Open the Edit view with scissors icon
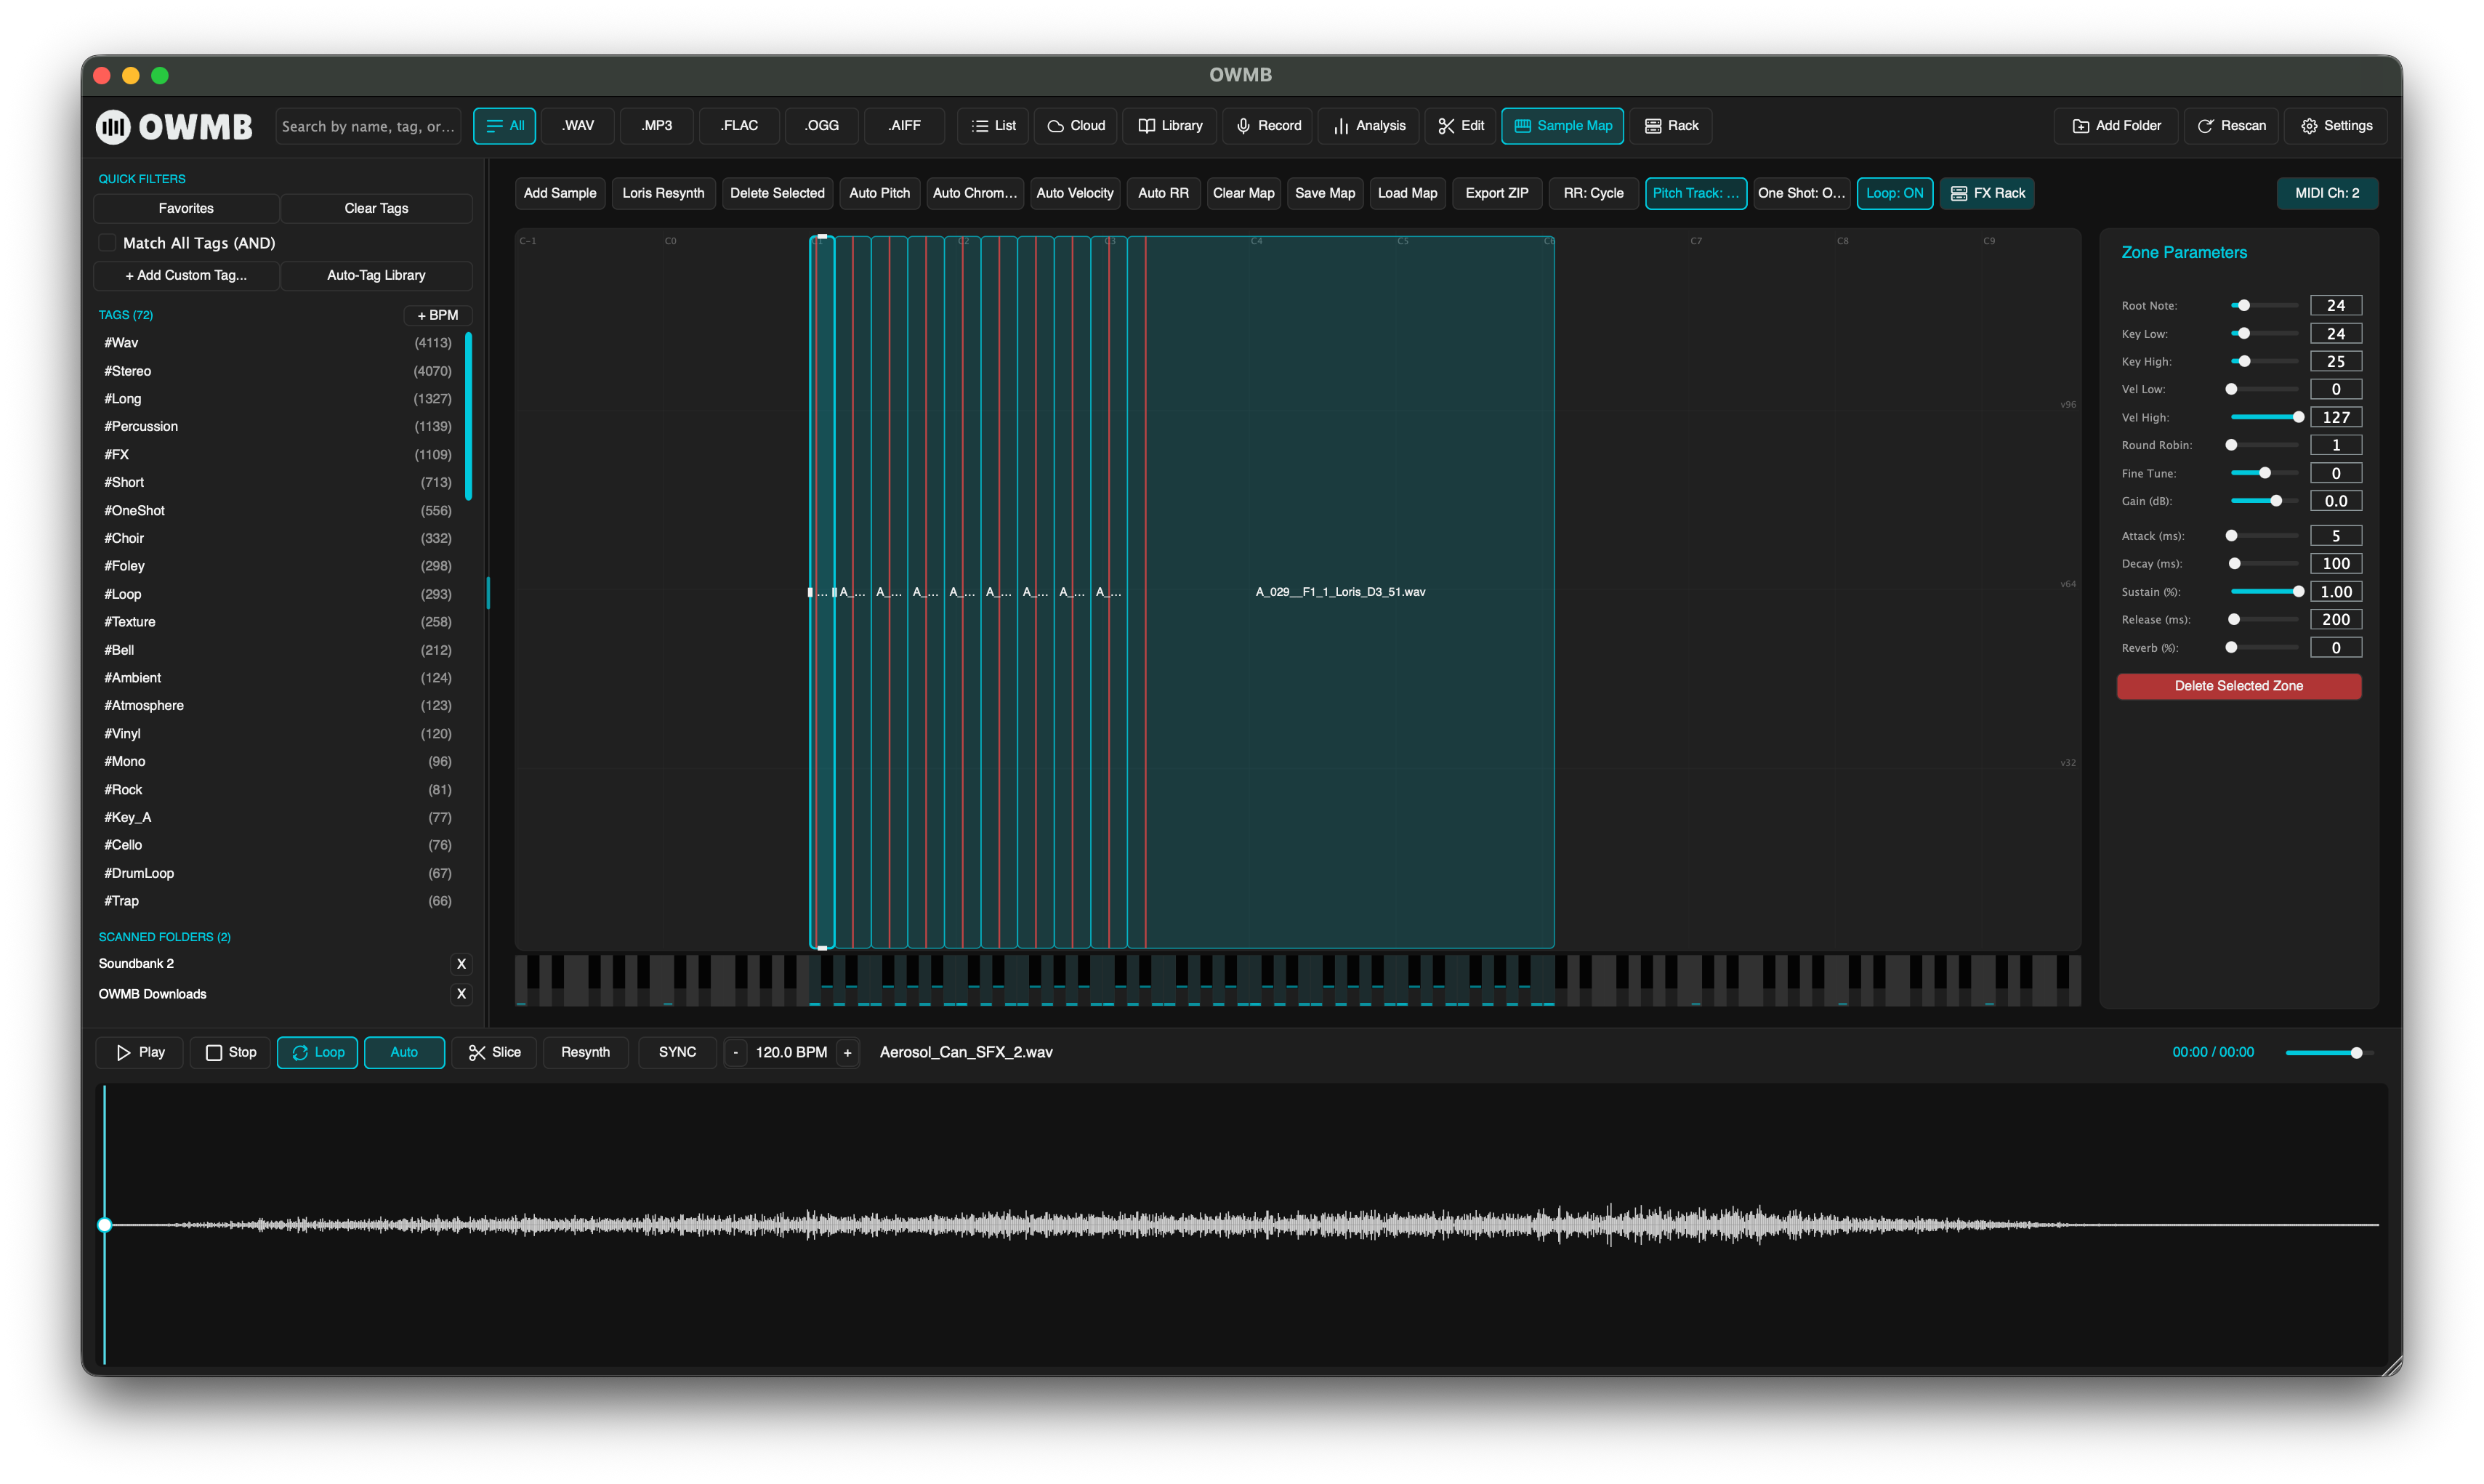This screenshot has width=2484, height=1484. (1460, 126)
